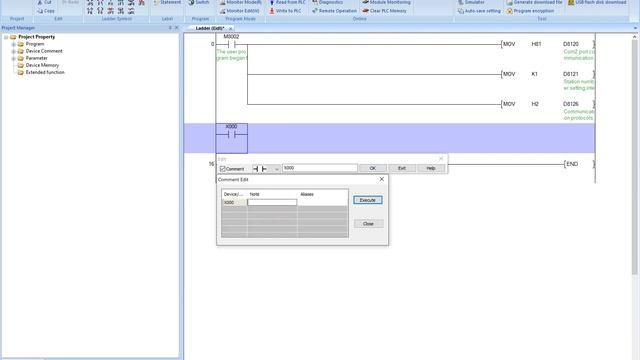Select the X000 device cell
Viewport: 640px width, 360px height.
[x=234, y=202]
